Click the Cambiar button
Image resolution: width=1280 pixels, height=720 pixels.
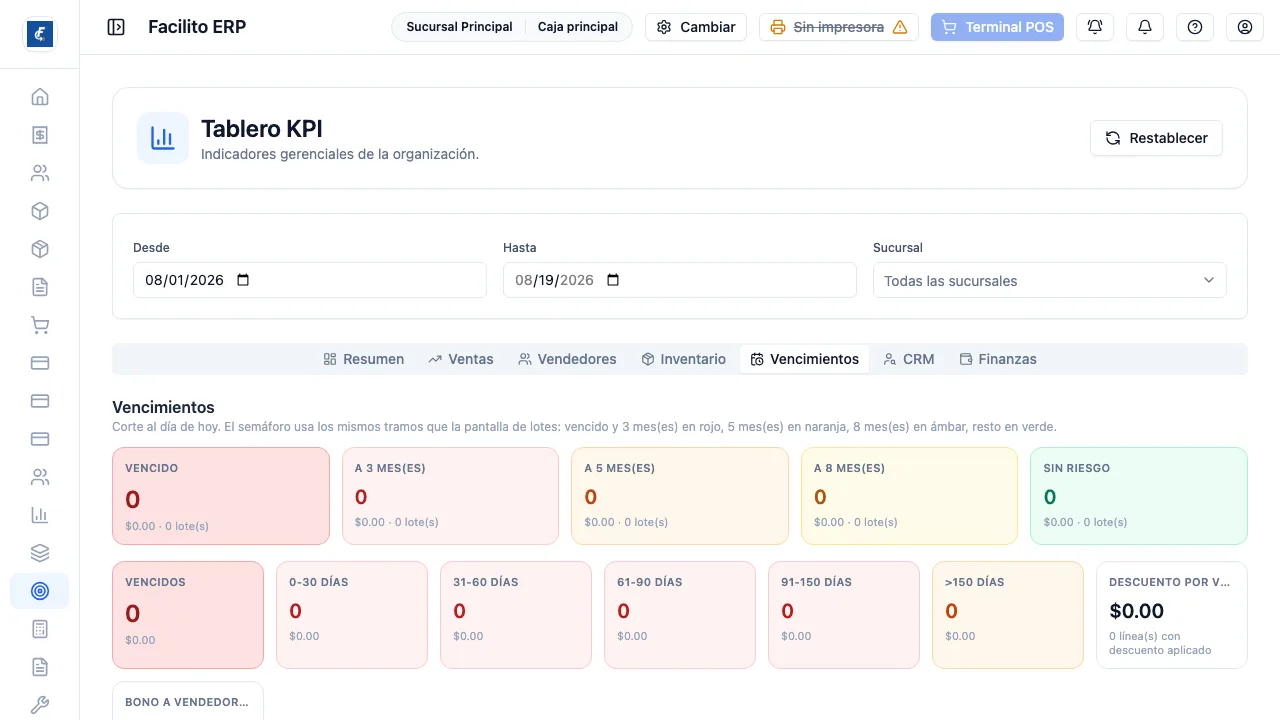pyautogui.click(x=696, y=27)
